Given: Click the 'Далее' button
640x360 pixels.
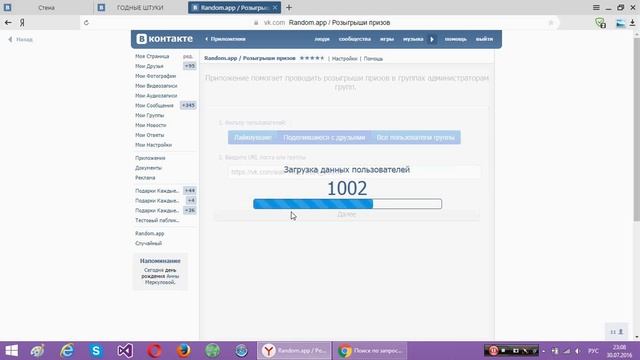Looking at the screenshot, I should coord(347,215).
